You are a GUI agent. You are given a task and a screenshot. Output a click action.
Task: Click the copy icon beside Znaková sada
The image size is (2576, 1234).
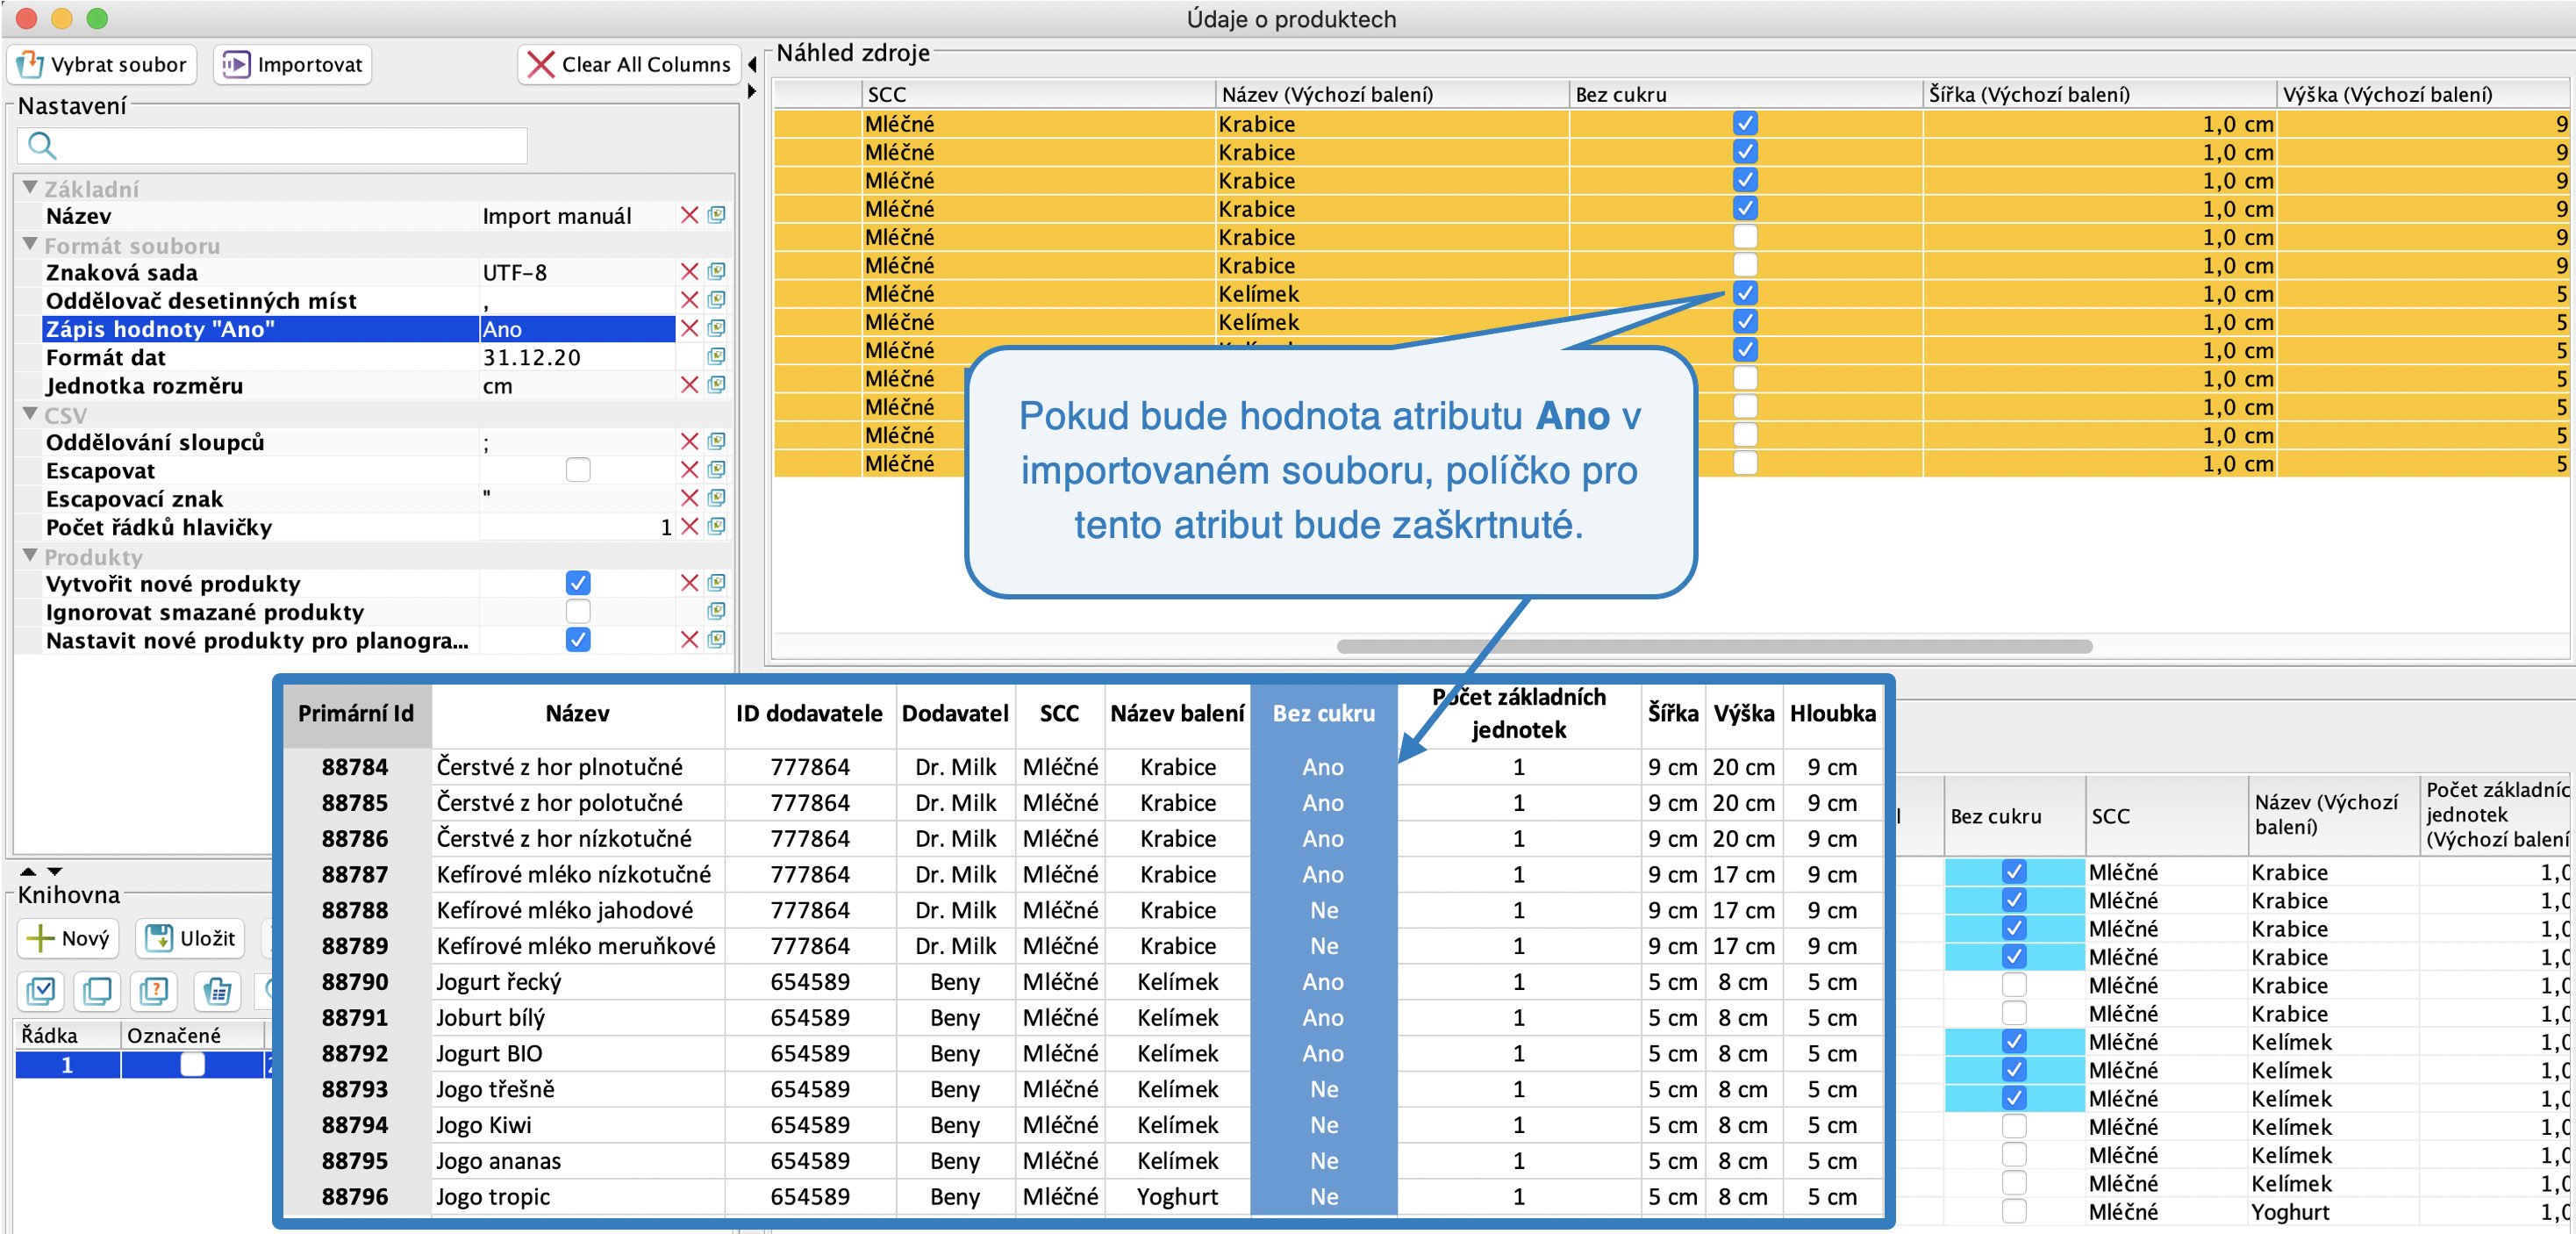pos(717,271)
